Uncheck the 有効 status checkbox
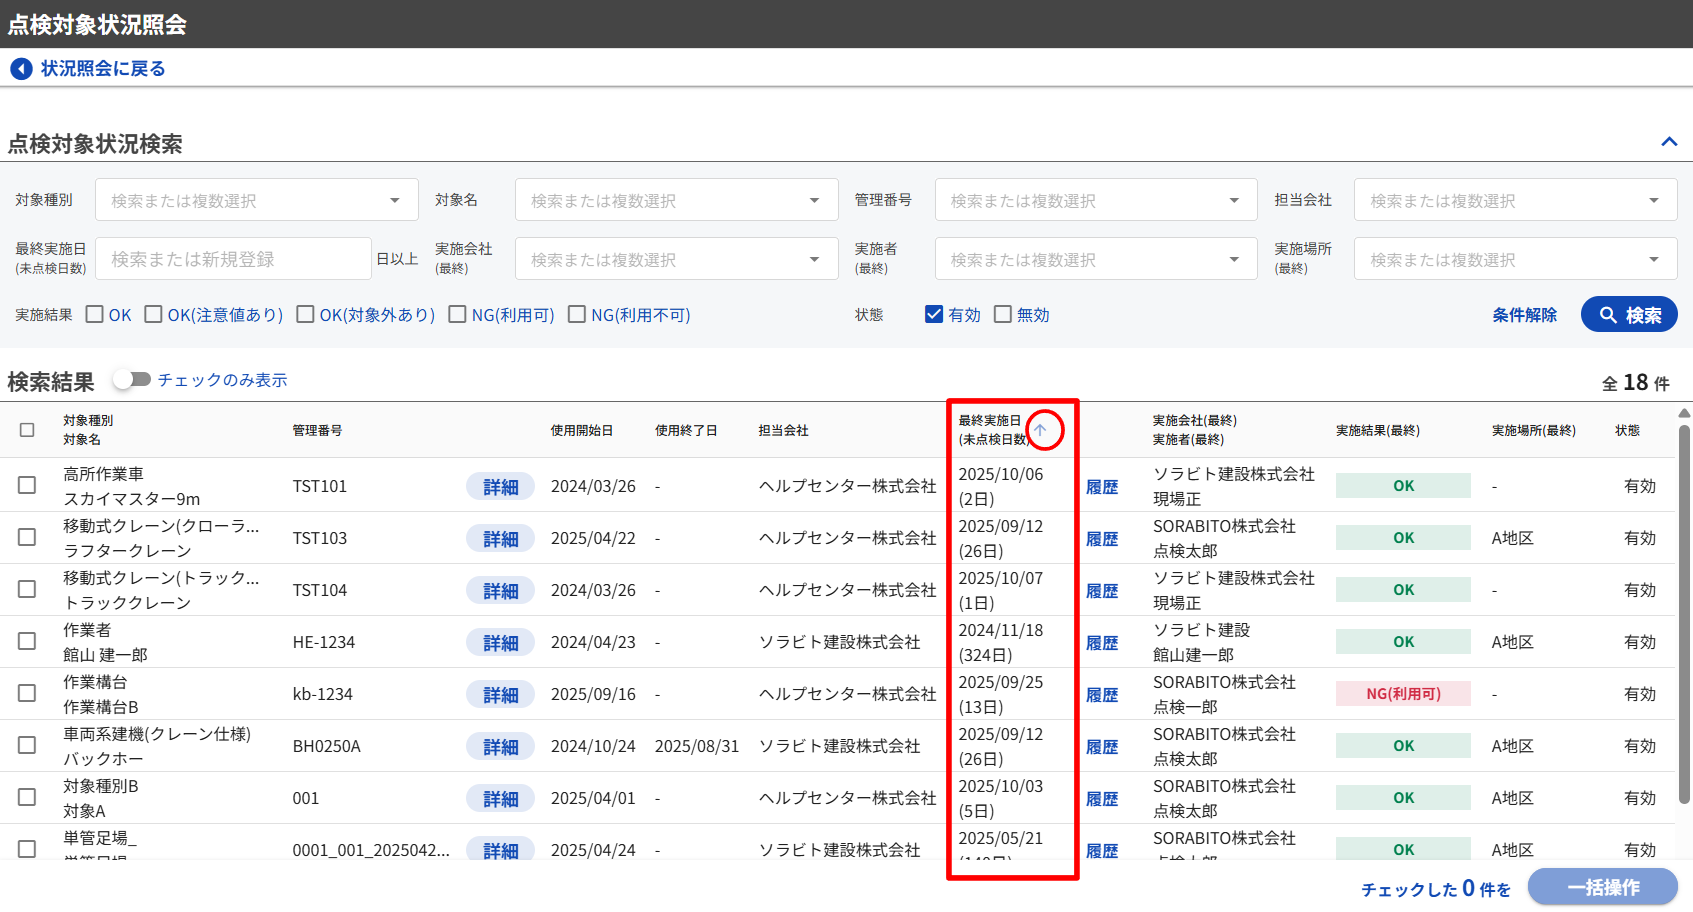The image size is (1693, 912). point(934,315)
